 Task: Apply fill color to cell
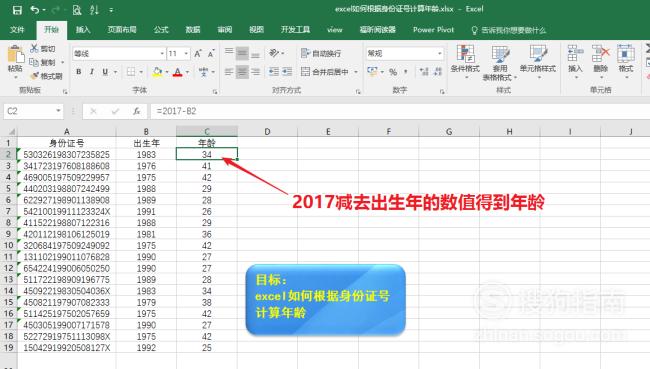click(157, 72)
